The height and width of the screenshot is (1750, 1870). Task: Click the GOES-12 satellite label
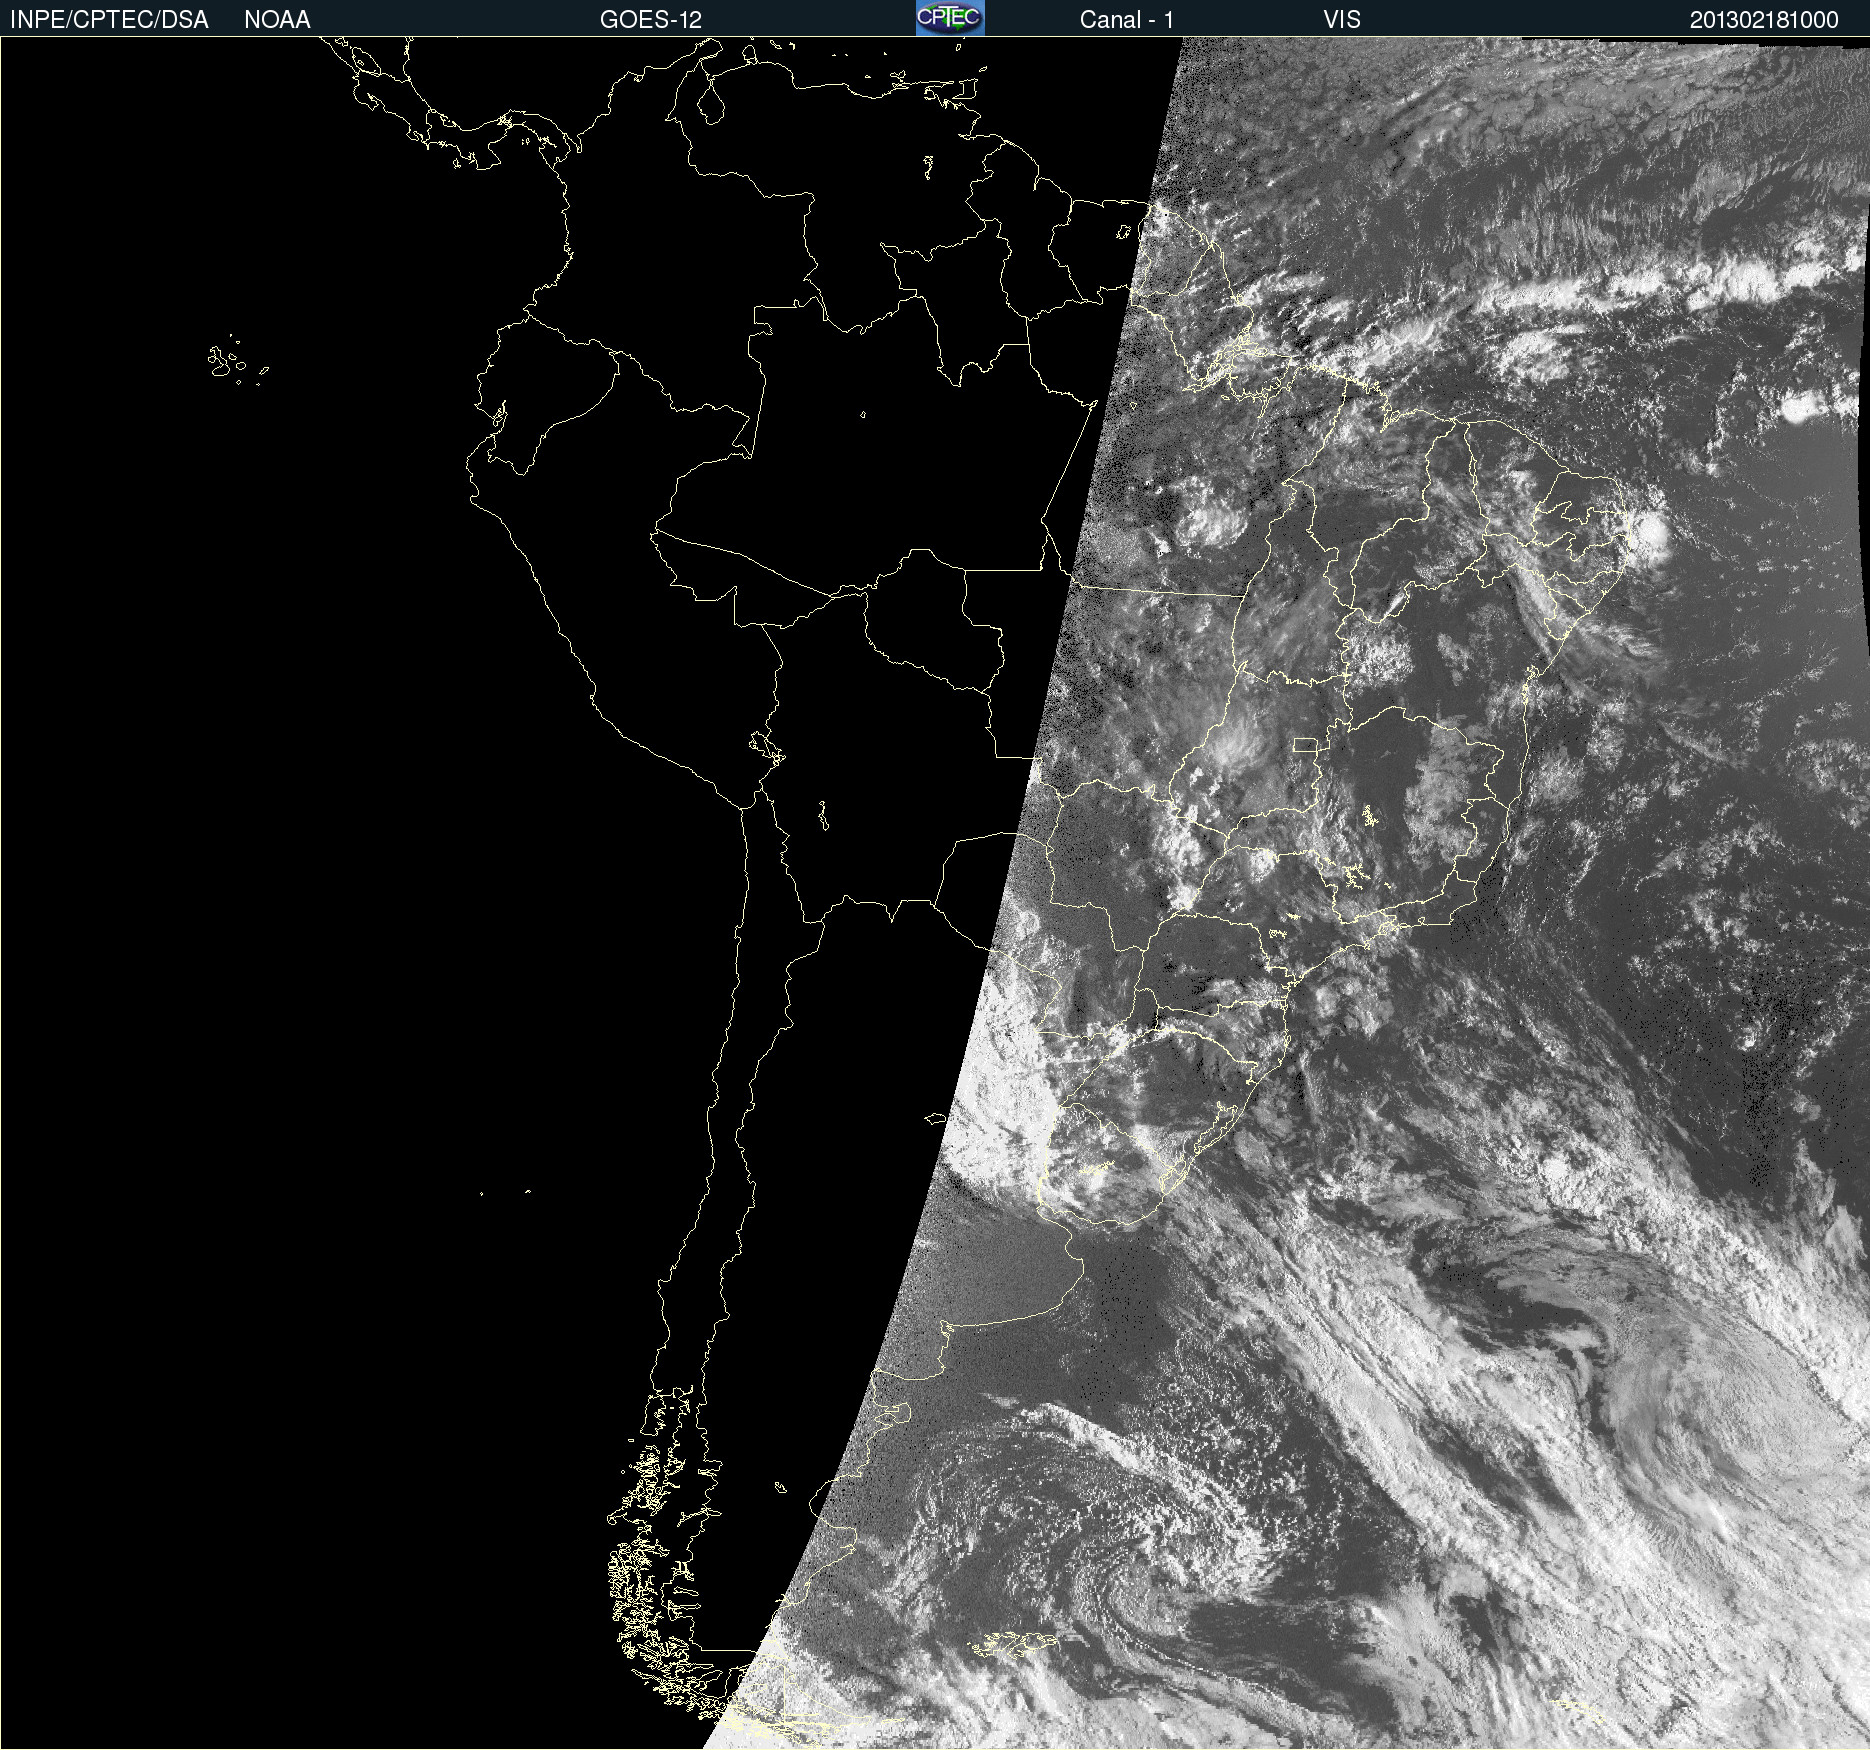pos(651,20)
